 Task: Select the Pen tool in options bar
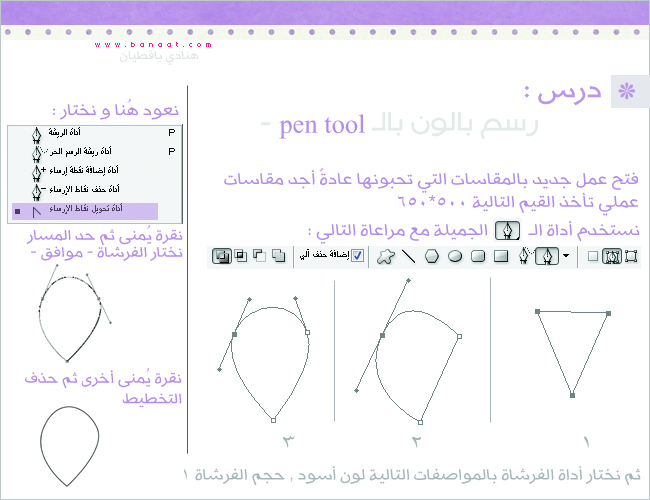point(546,256)
